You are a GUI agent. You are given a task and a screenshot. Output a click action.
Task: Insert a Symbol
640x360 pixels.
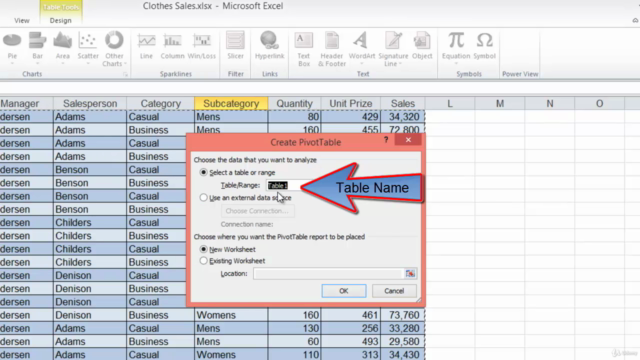(x=484, y=46)
